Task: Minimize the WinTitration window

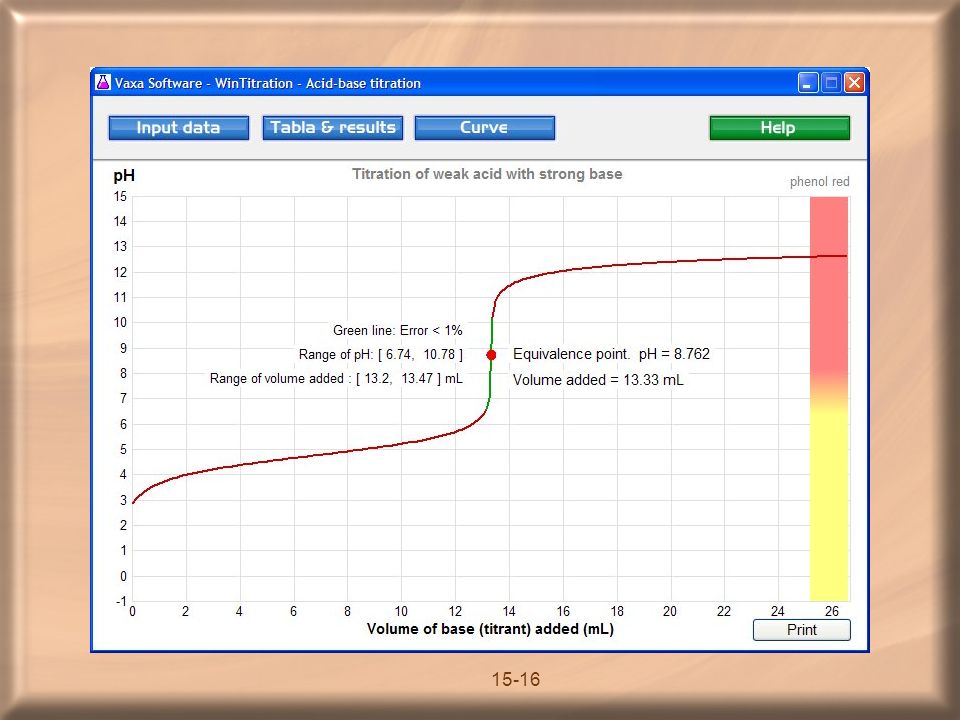Action: click(x=808, y=83)
